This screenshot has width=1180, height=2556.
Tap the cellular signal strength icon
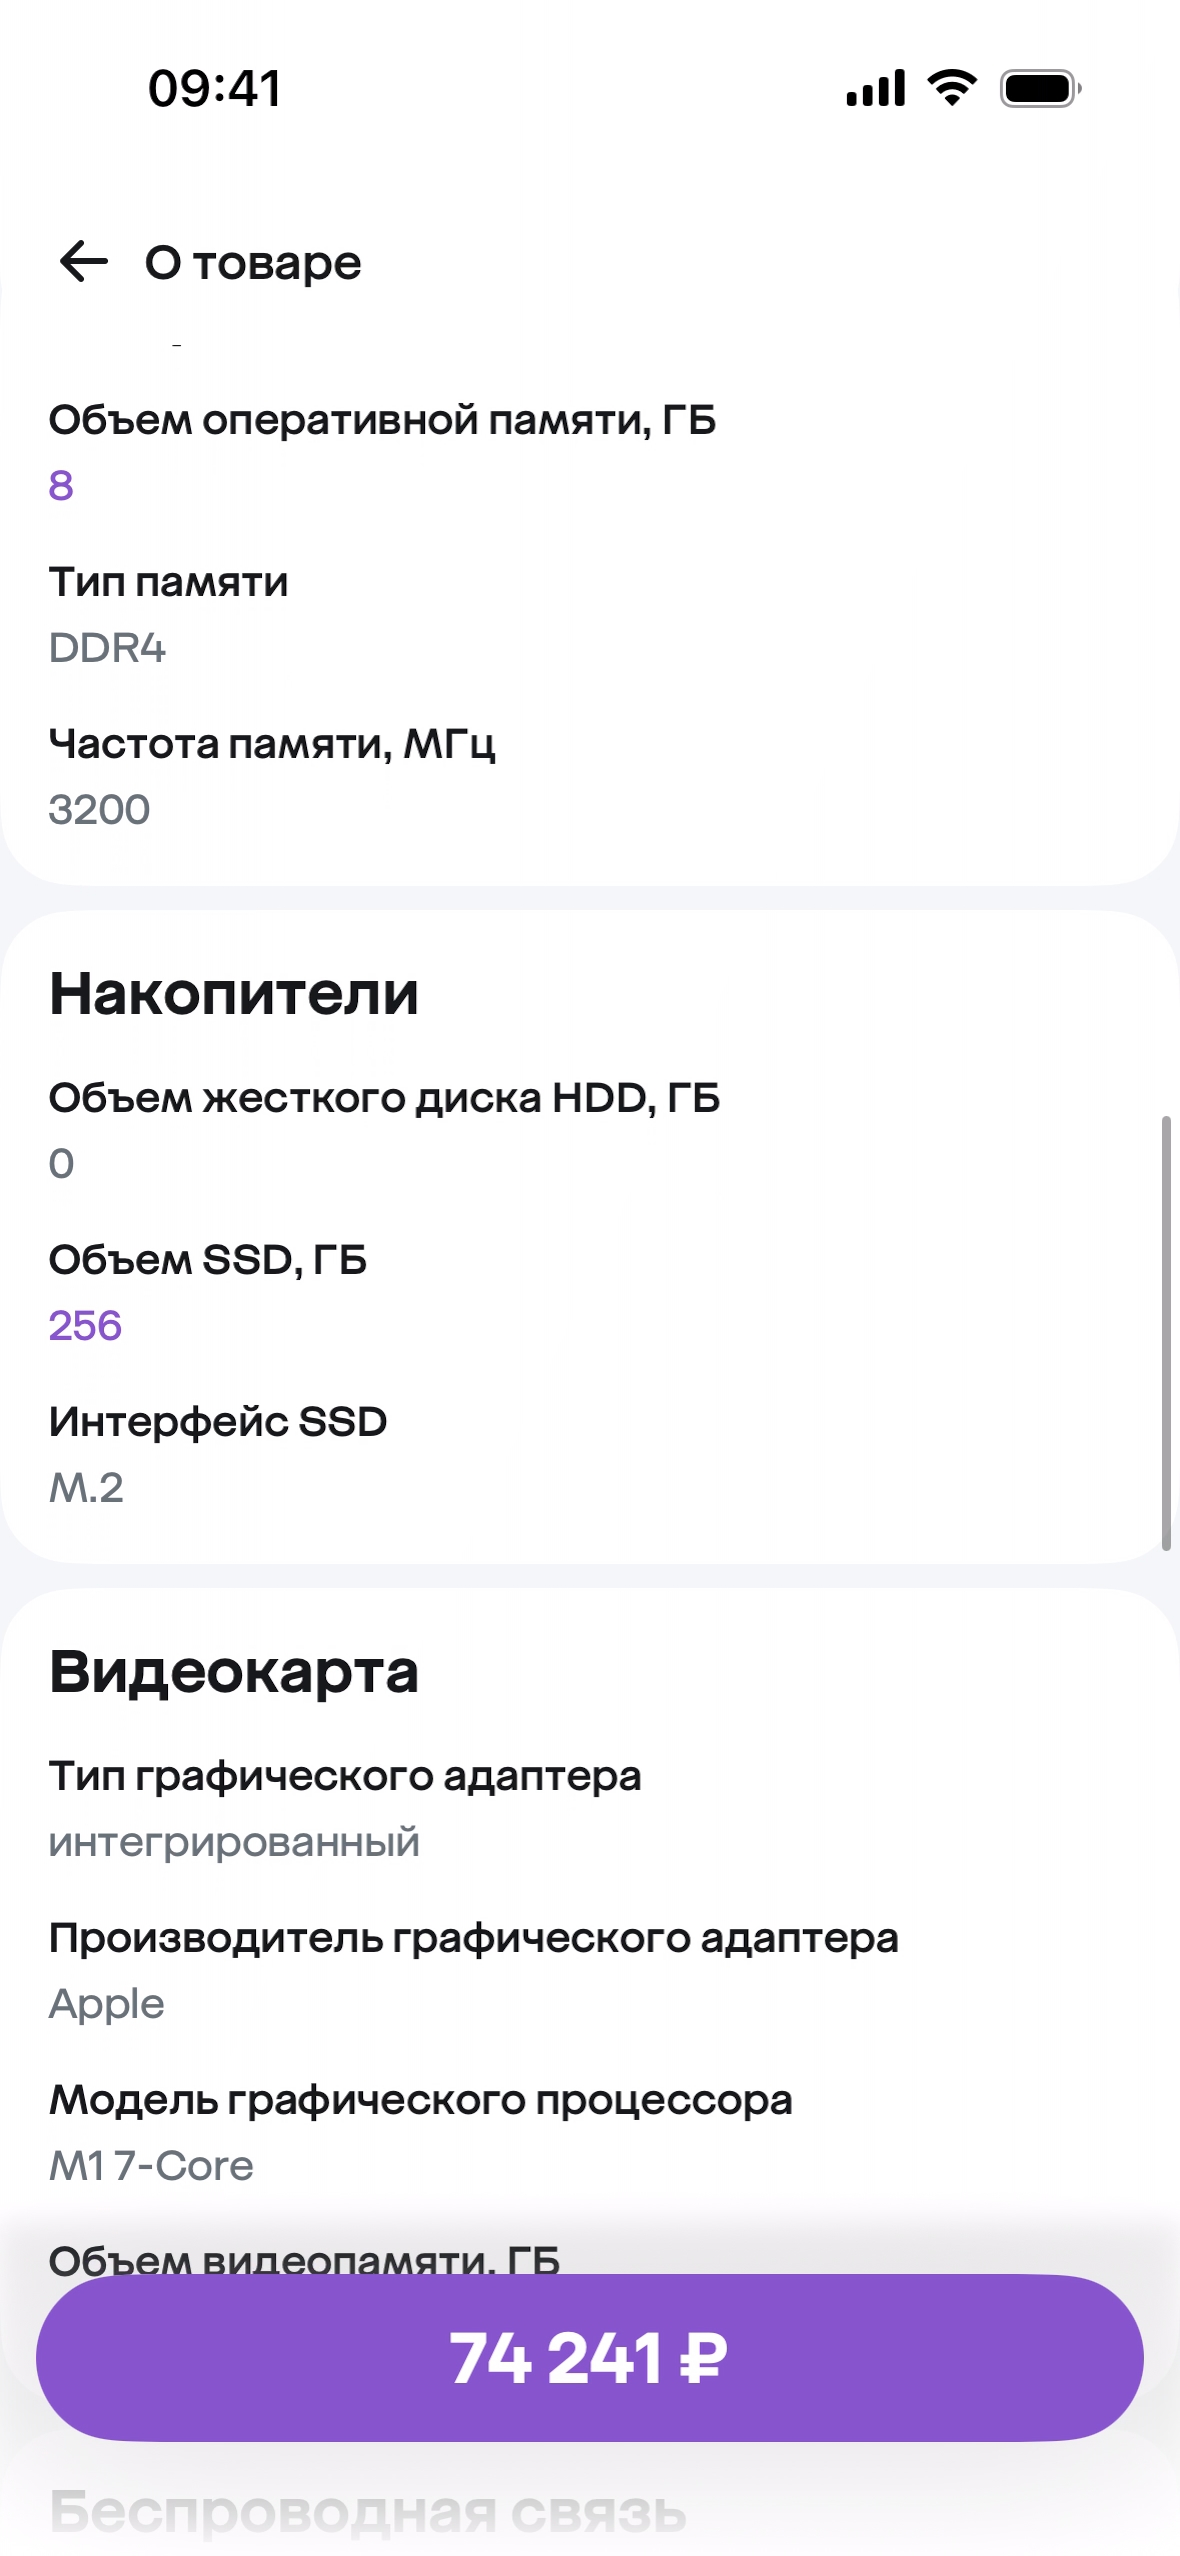point(875,88)
